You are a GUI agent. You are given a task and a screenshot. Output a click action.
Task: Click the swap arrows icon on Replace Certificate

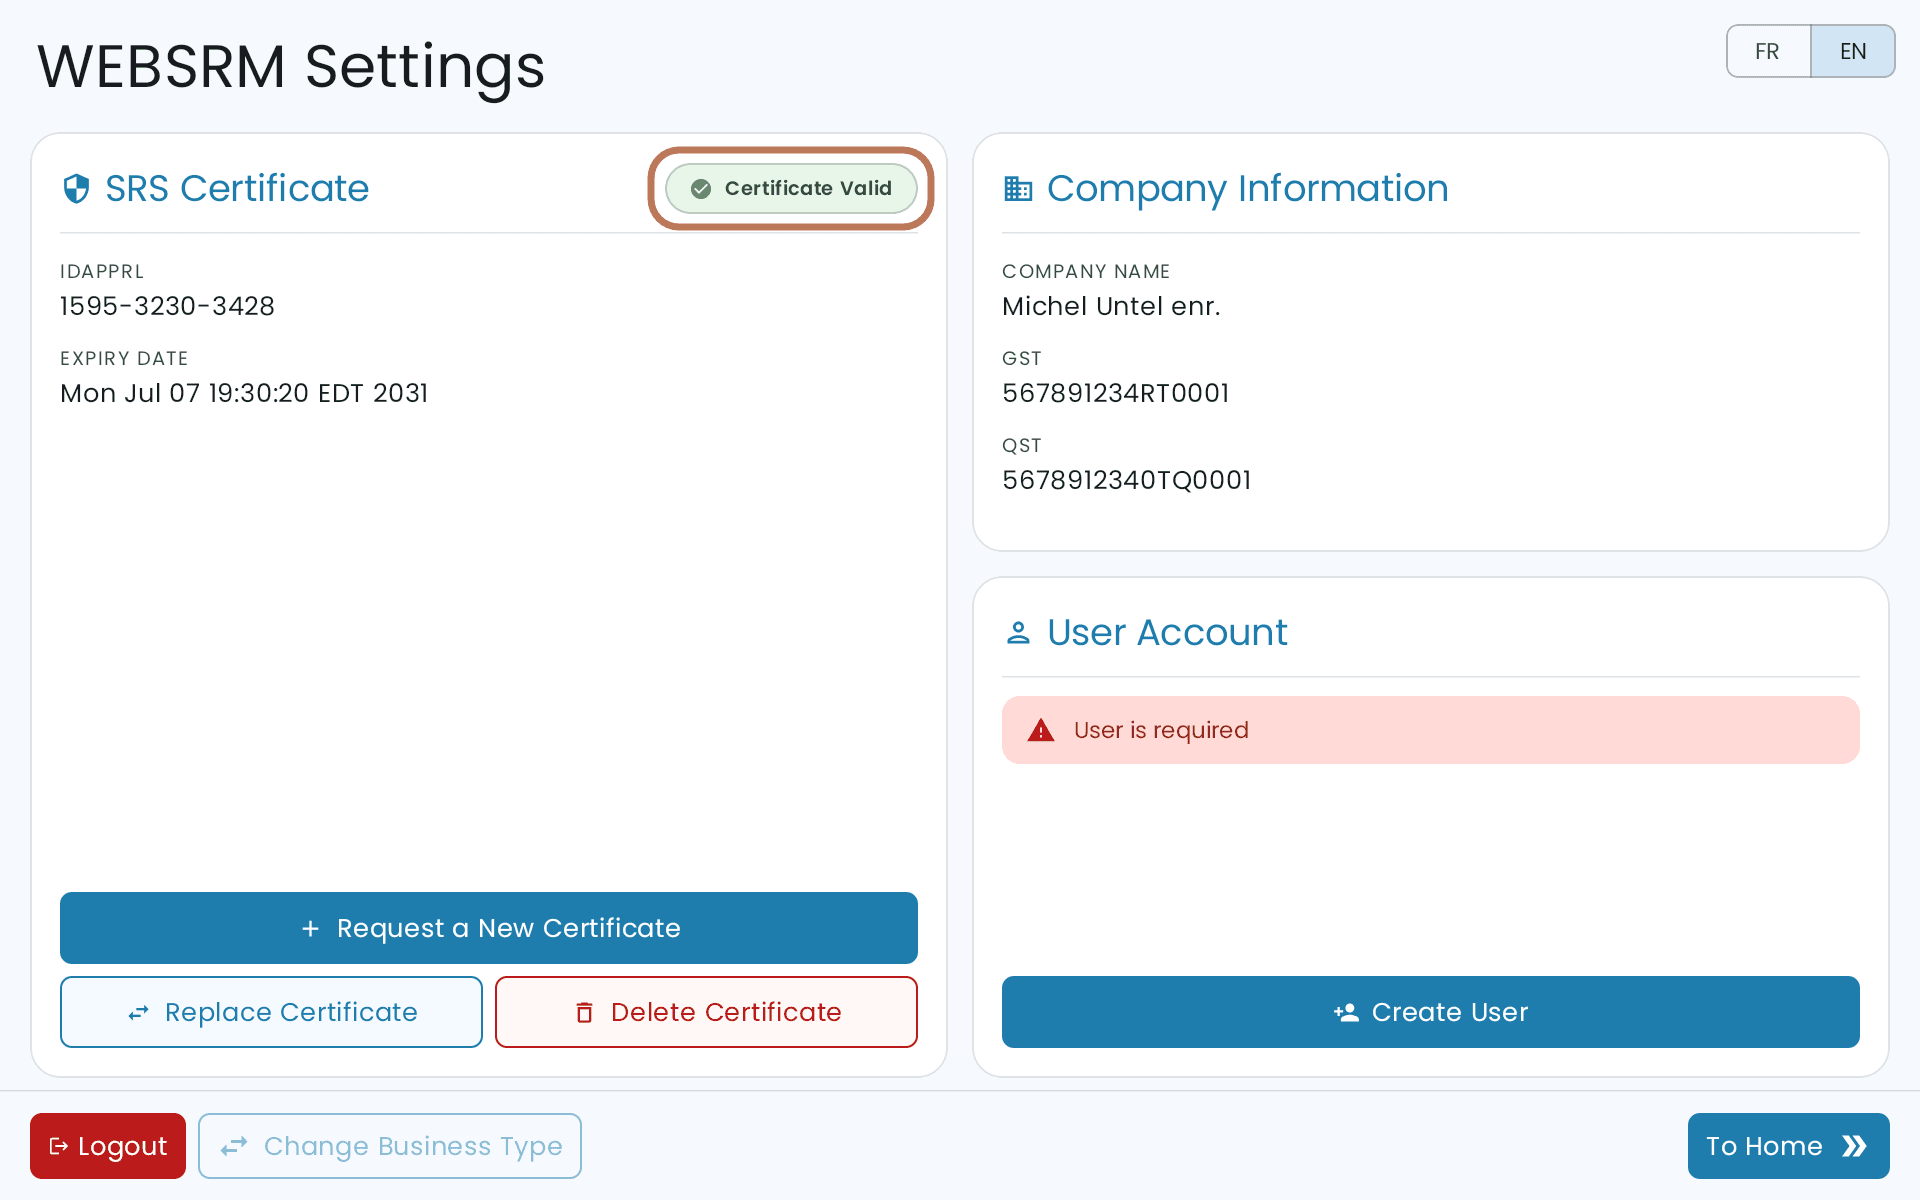(x=138, y=1013)
